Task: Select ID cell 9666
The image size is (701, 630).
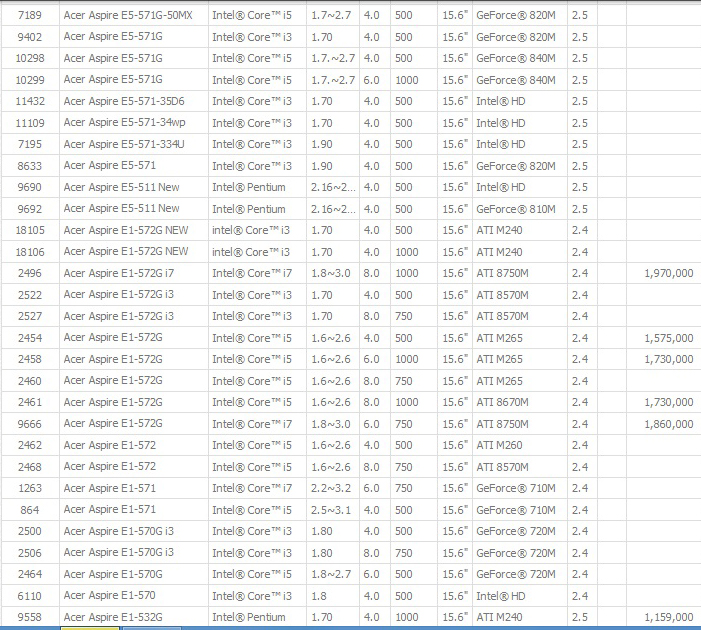Action: coord(30,423)
